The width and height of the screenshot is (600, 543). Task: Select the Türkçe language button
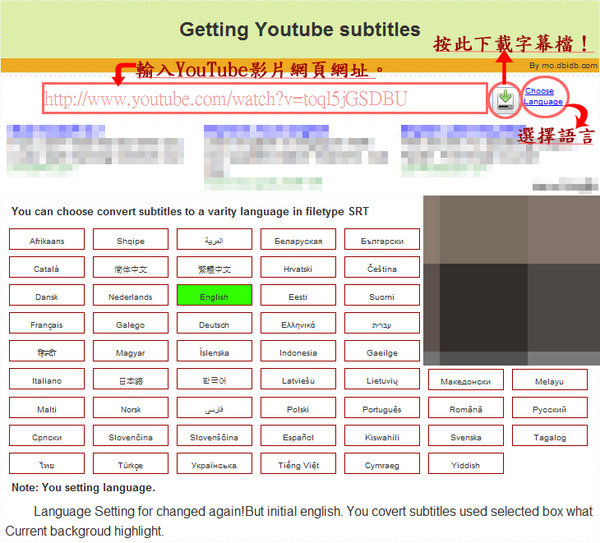pos(130,464)
